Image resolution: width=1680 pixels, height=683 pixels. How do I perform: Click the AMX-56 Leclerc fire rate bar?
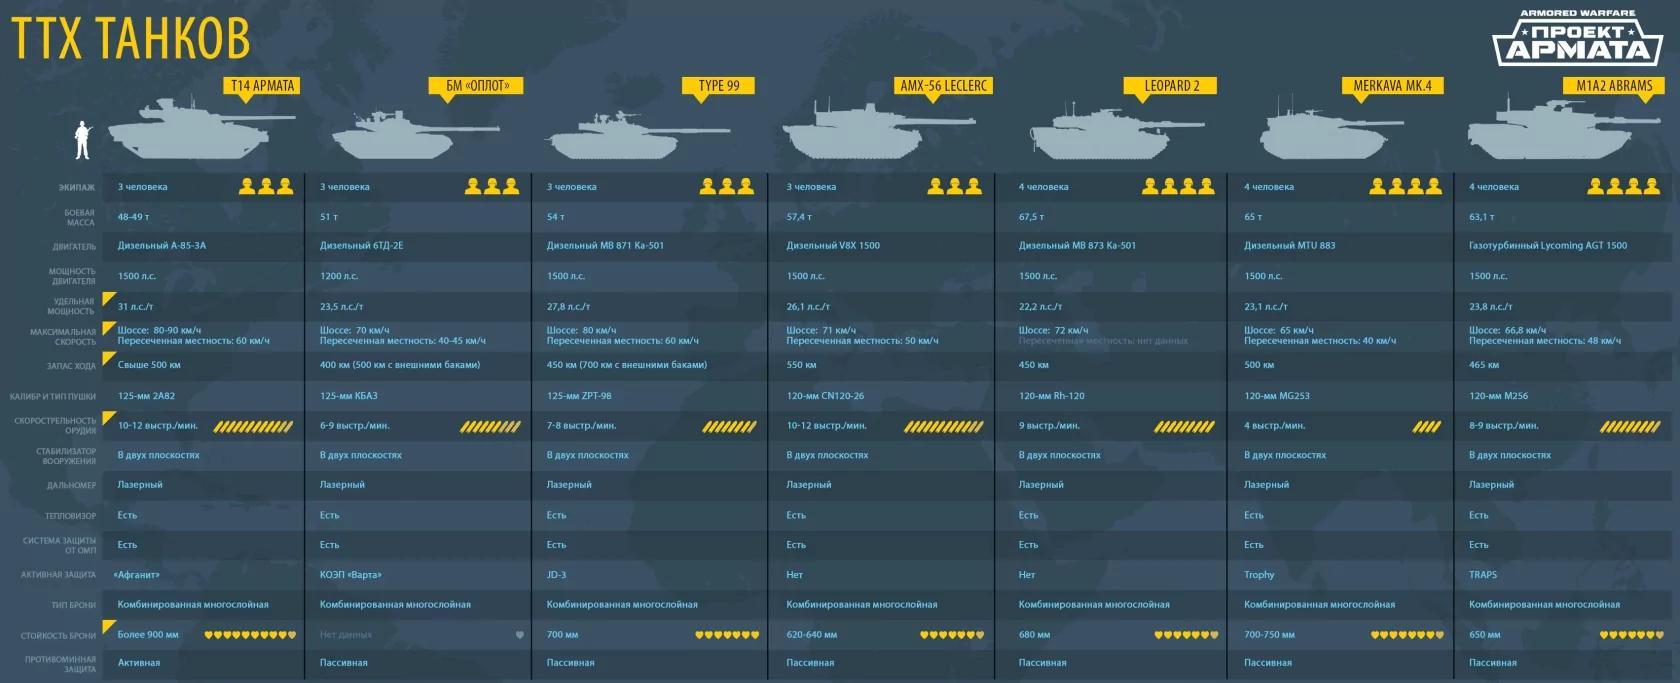point(943,426)
